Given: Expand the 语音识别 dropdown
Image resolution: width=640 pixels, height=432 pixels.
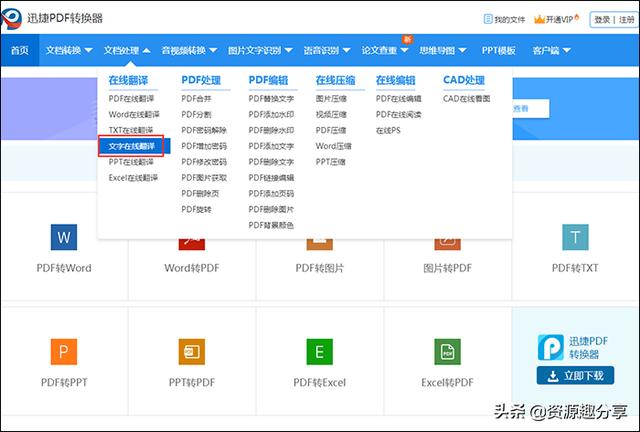Looking at the screenshot, I should point(327,50).
